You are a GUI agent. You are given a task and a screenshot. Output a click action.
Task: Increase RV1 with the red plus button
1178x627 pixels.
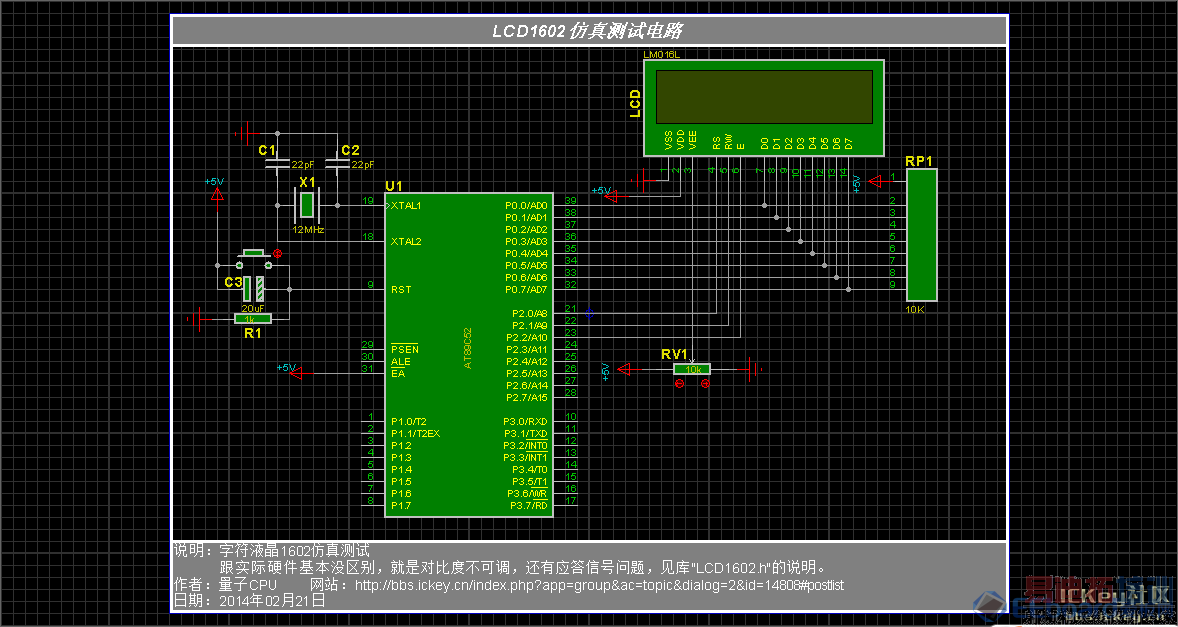(x=705, y=384)
